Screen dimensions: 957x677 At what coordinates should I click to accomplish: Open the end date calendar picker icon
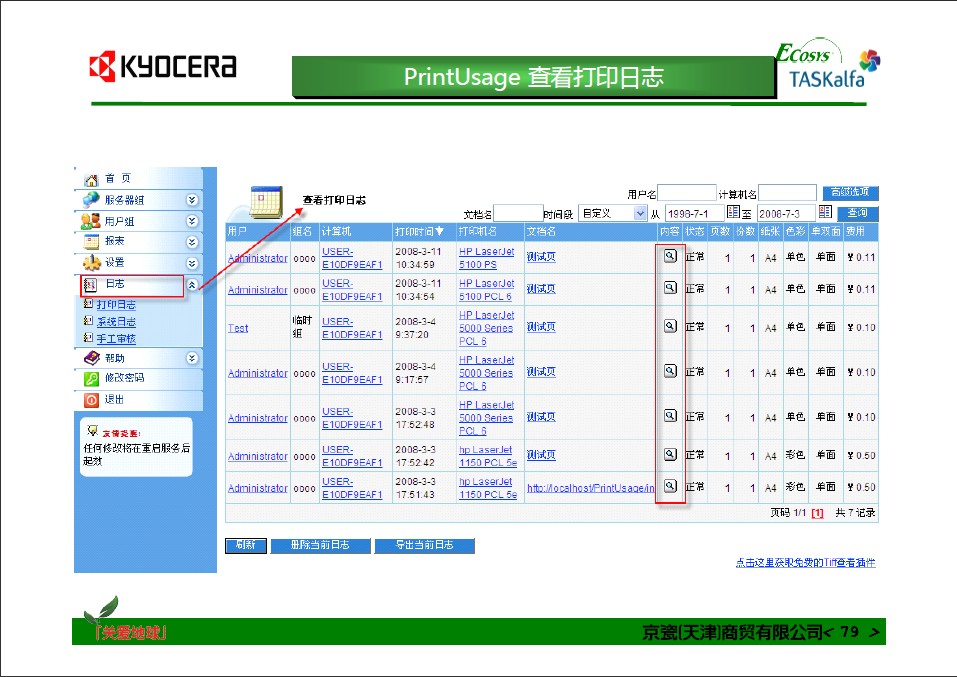coord(825,213)
